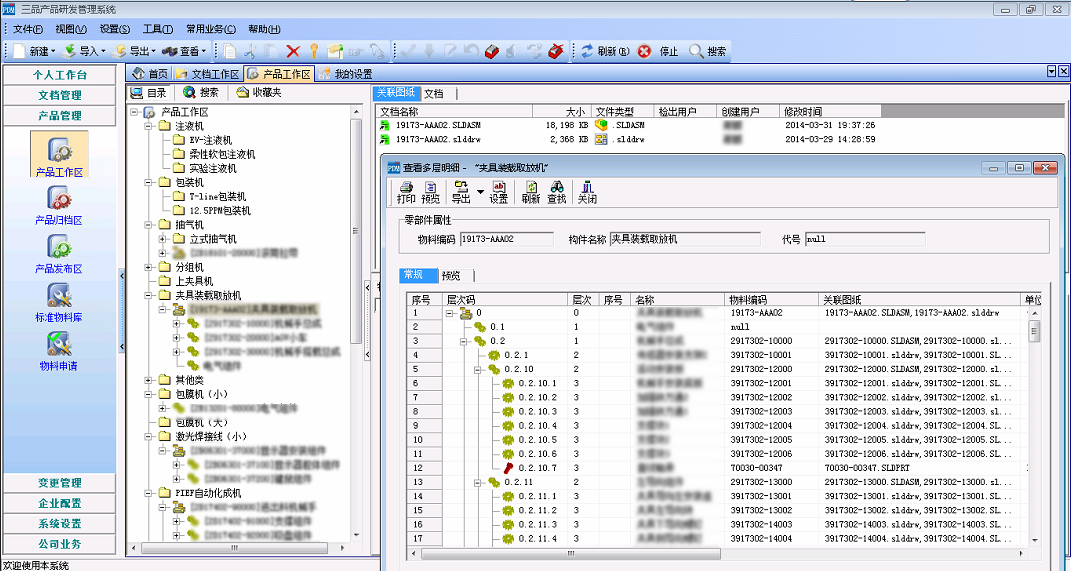Switch to the 预览 tab in detail window
This screenshot has width=1071, height=571.
[x=451, y=276]
